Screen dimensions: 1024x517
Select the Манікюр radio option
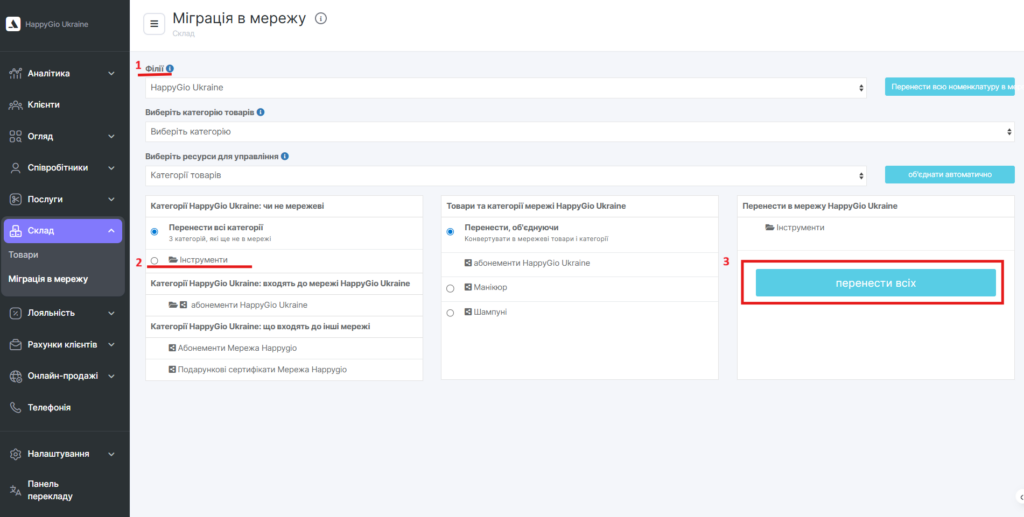tap(450, 288)
